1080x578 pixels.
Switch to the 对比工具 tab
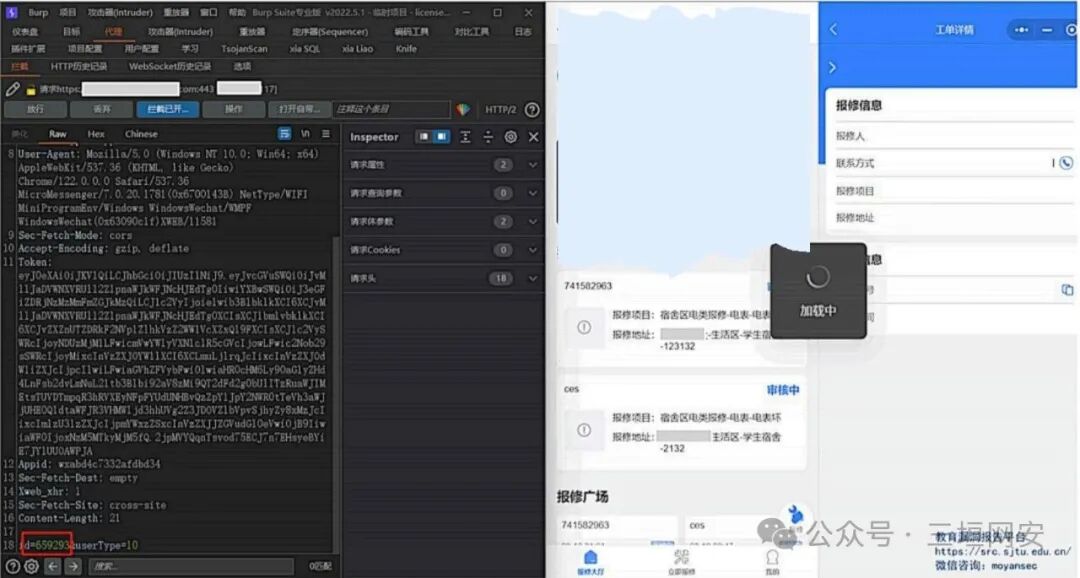point(472,32)
